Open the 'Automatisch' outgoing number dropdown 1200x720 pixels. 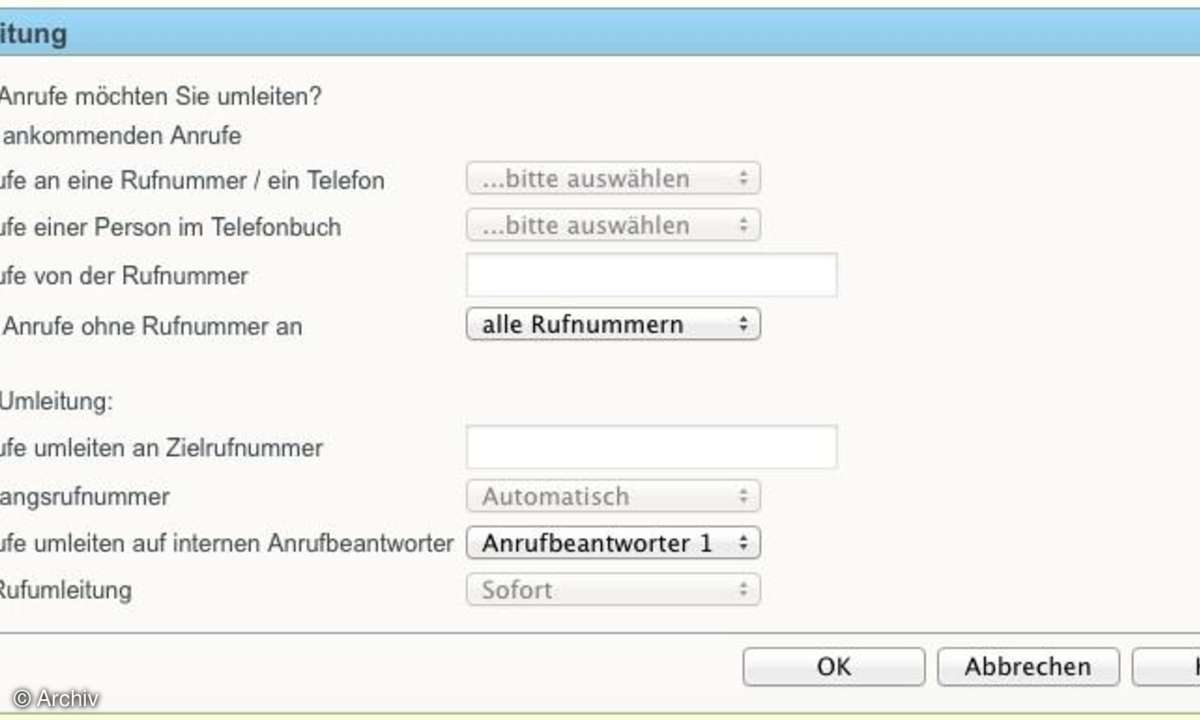click(613, 496)
